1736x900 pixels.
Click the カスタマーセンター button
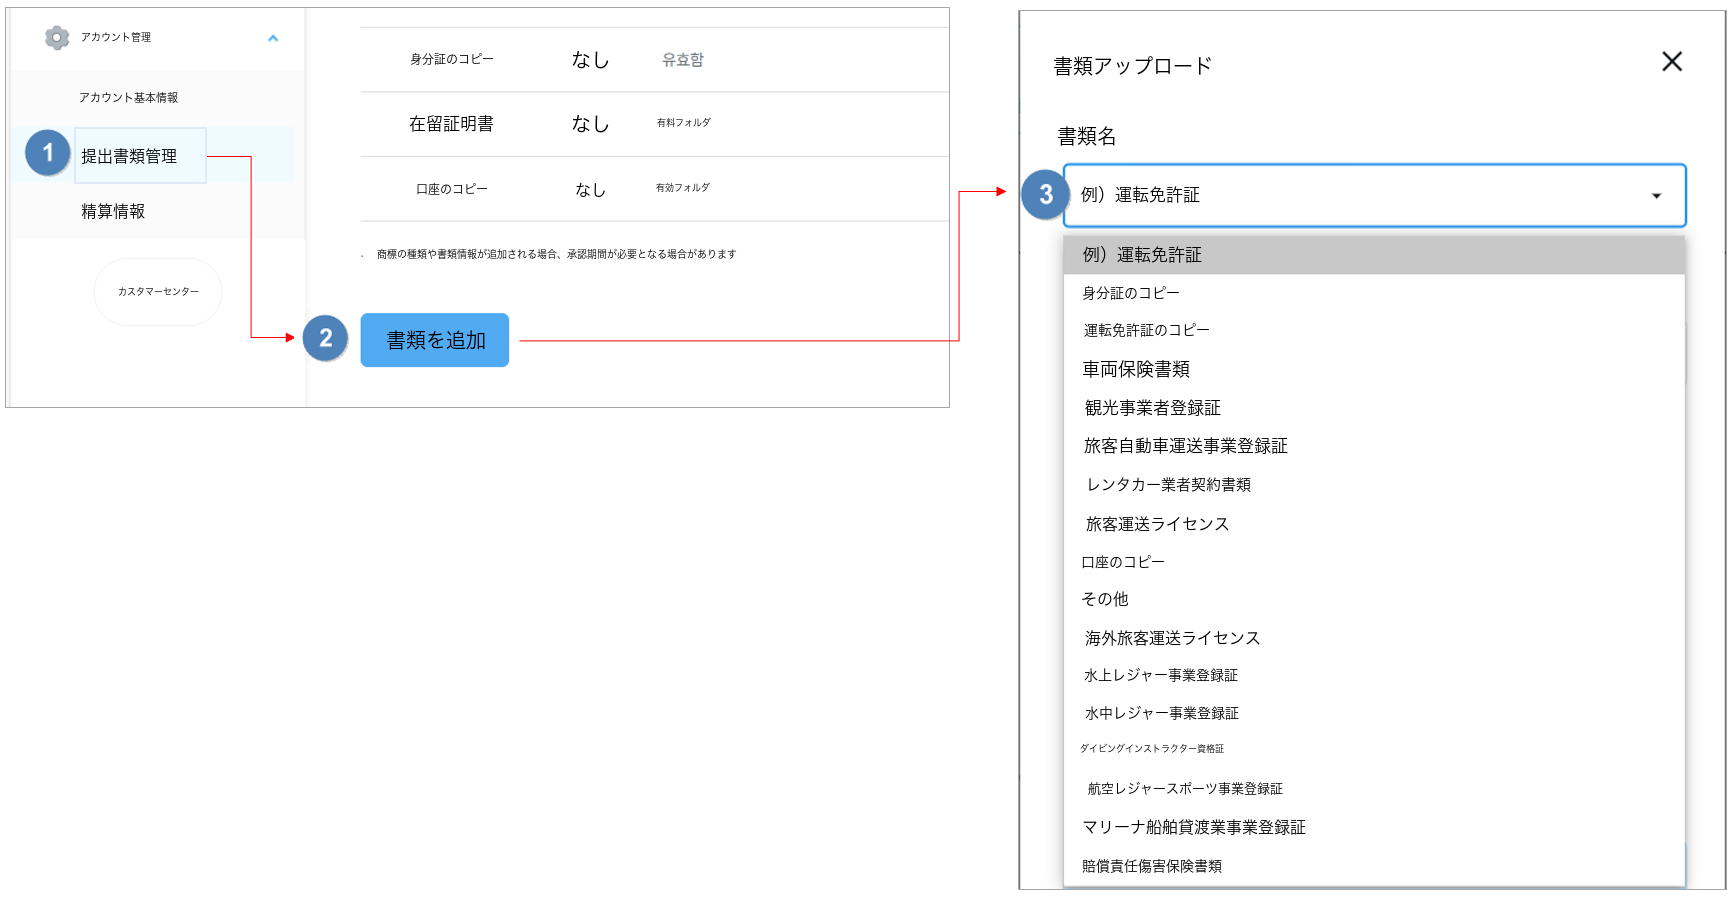(158, 292)
